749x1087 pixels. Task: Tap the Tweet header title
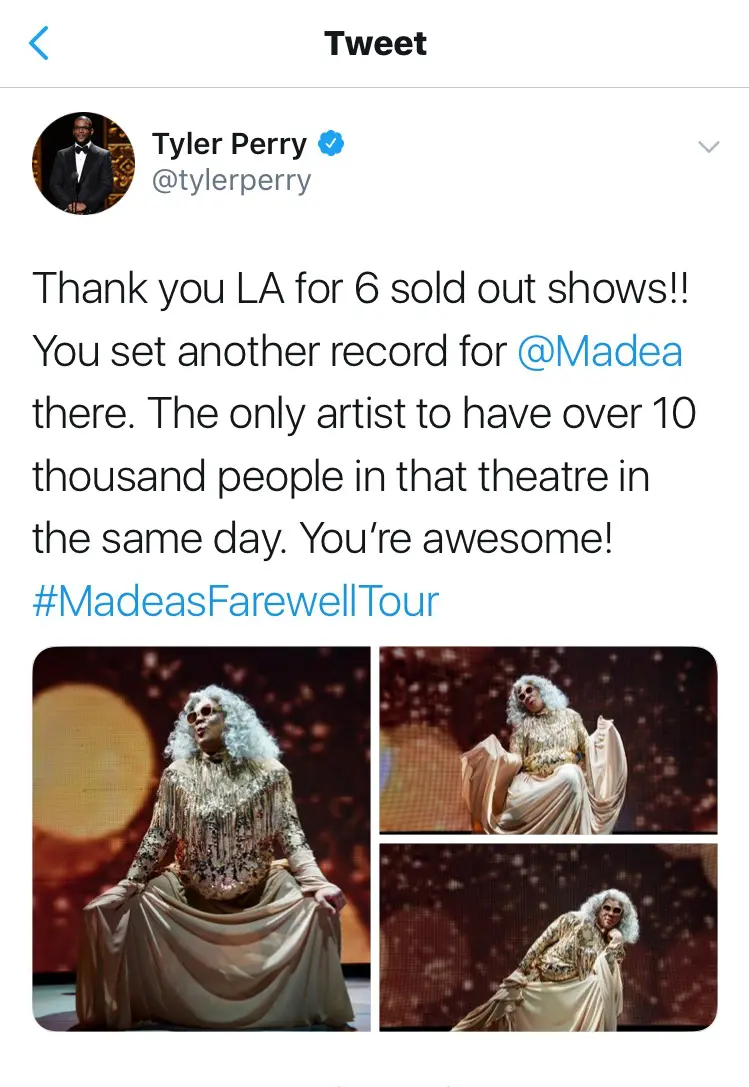tap(375, 44)
